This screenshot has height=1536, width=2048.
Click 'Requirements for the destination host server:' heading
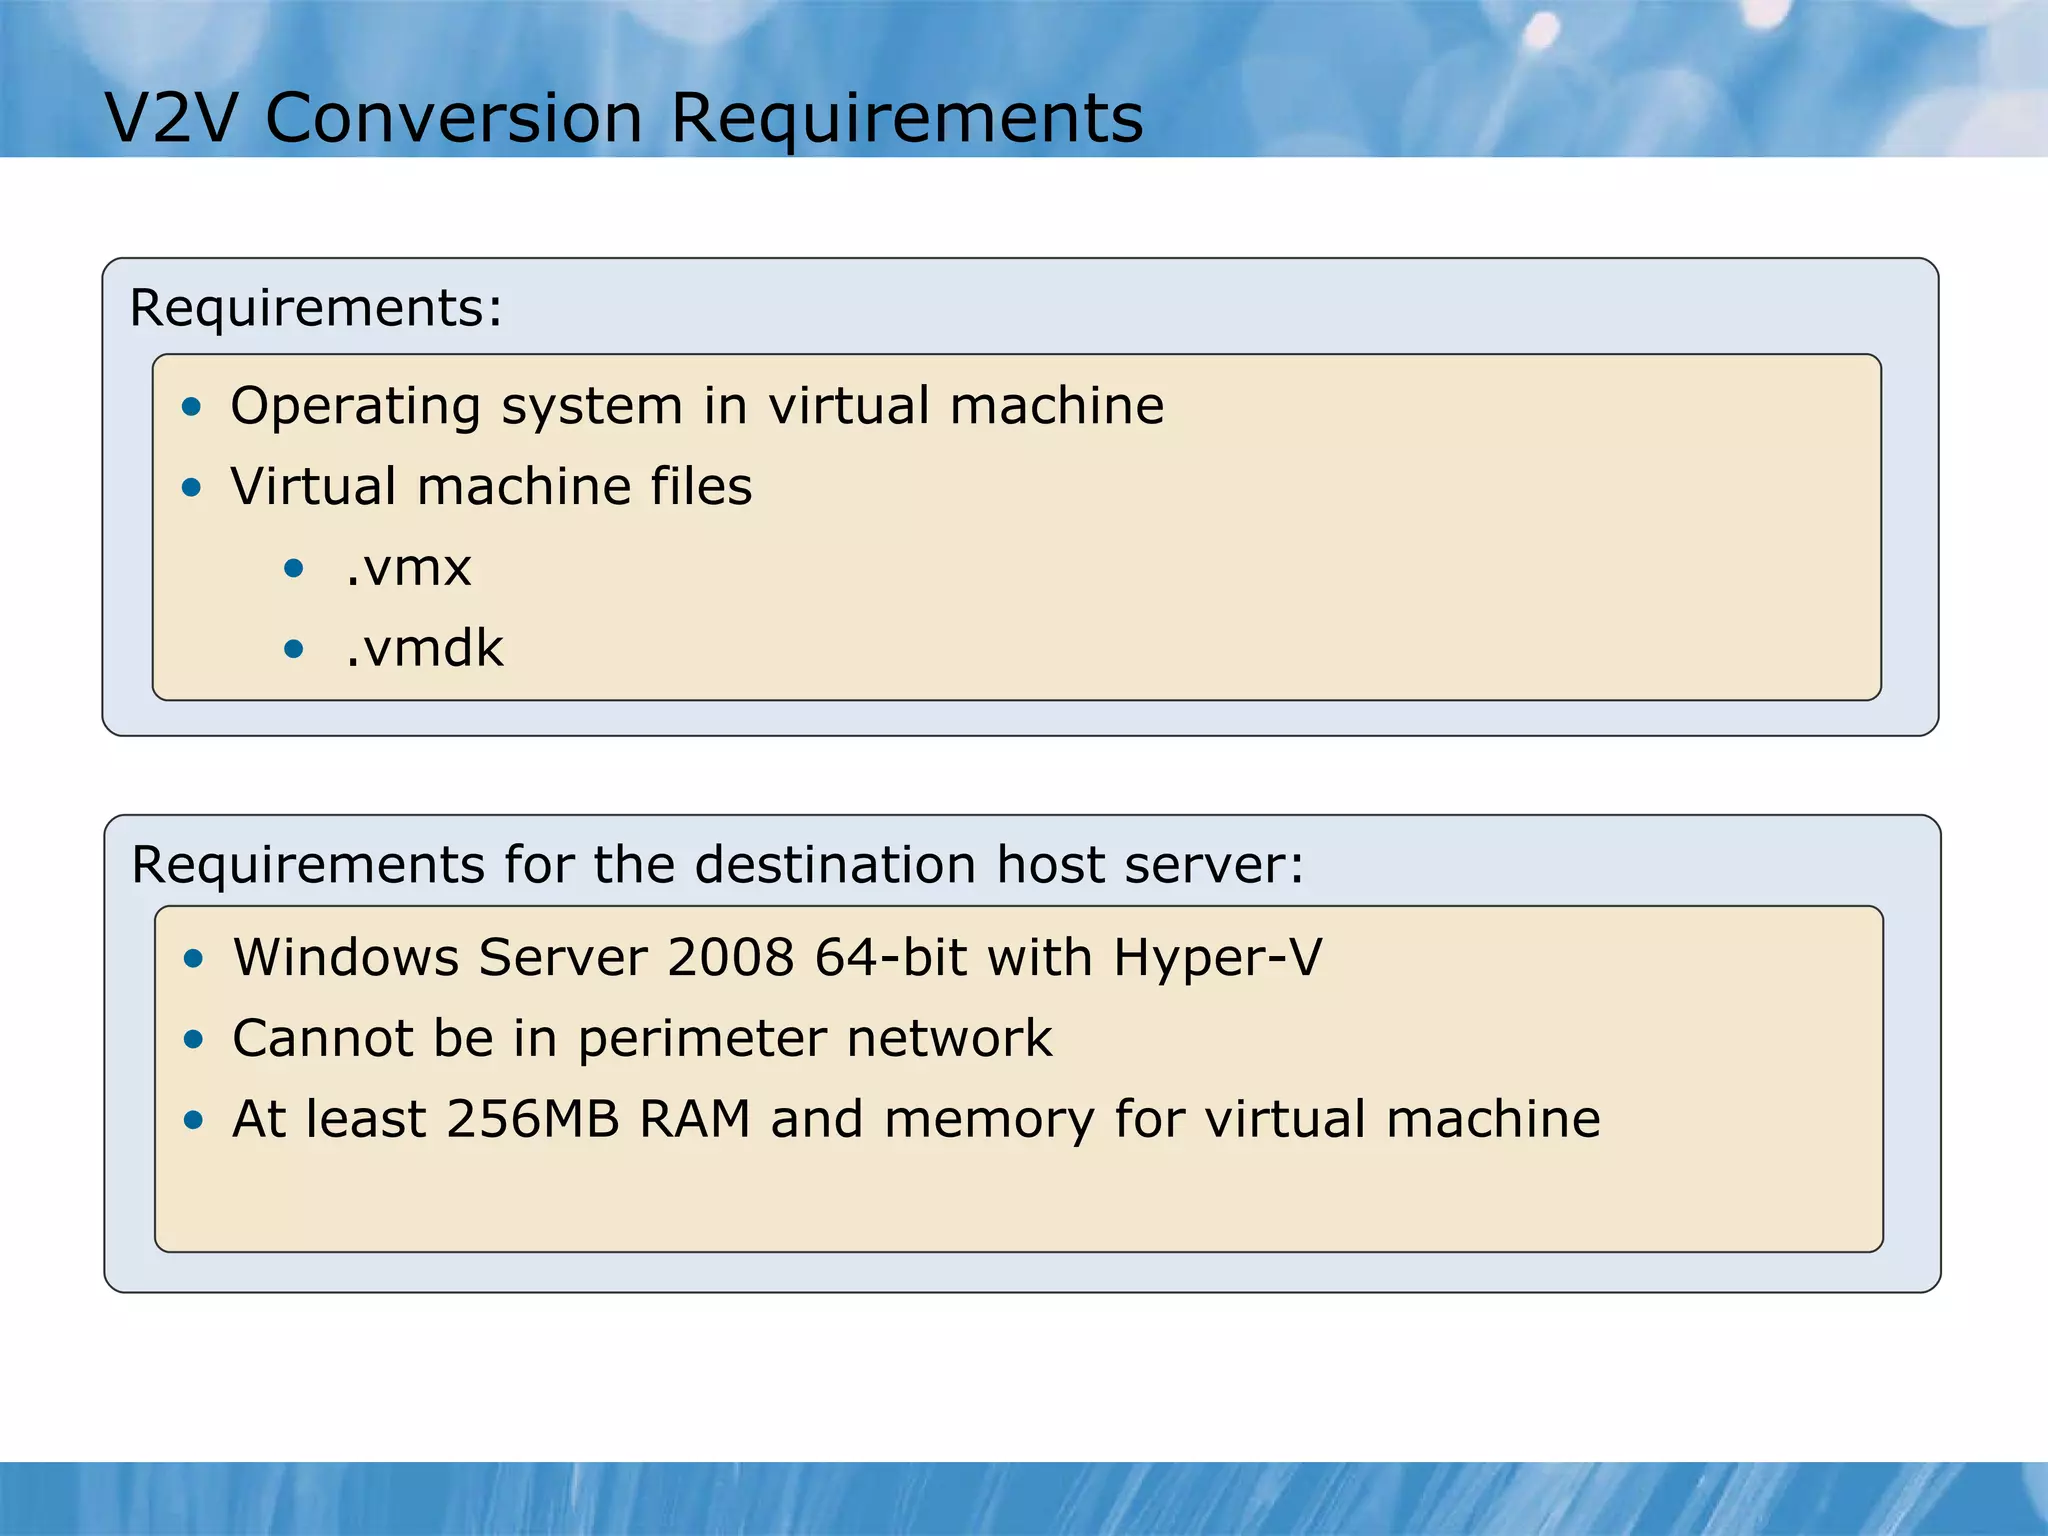(718, 864)
